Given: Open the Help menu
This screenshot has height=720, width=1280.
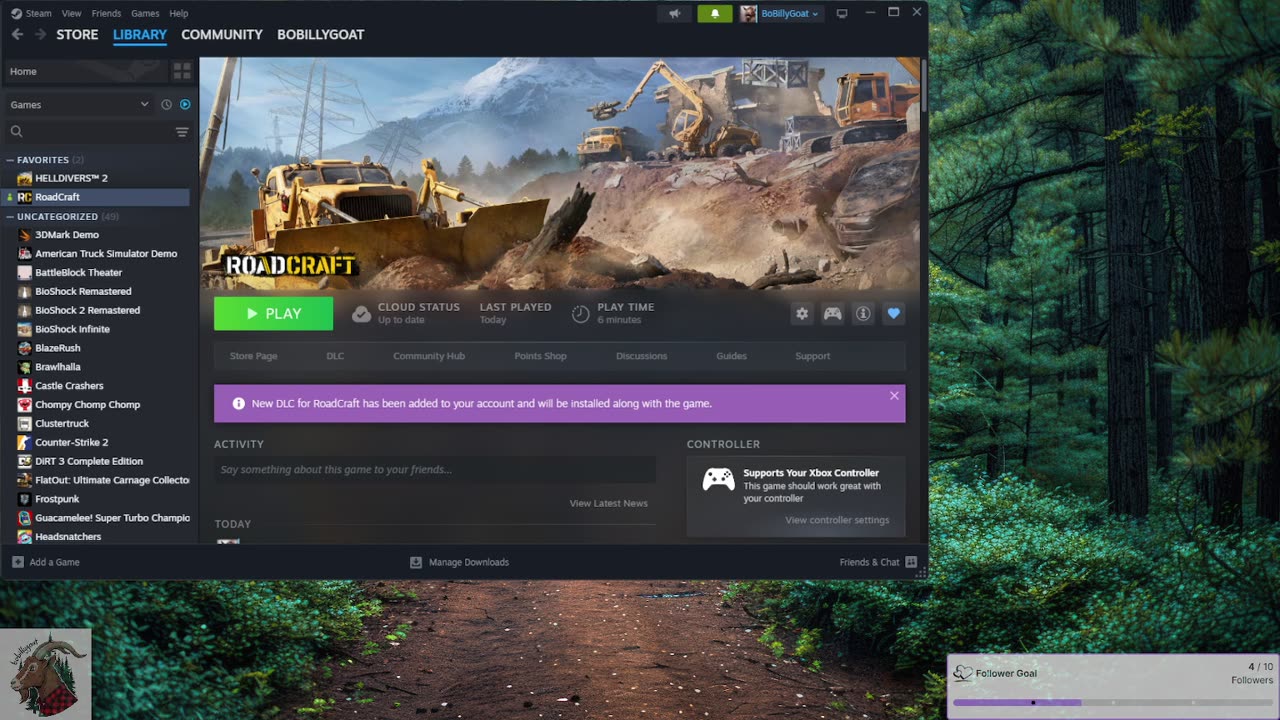Looking at the screenshot, I should [x=179, y=13].
